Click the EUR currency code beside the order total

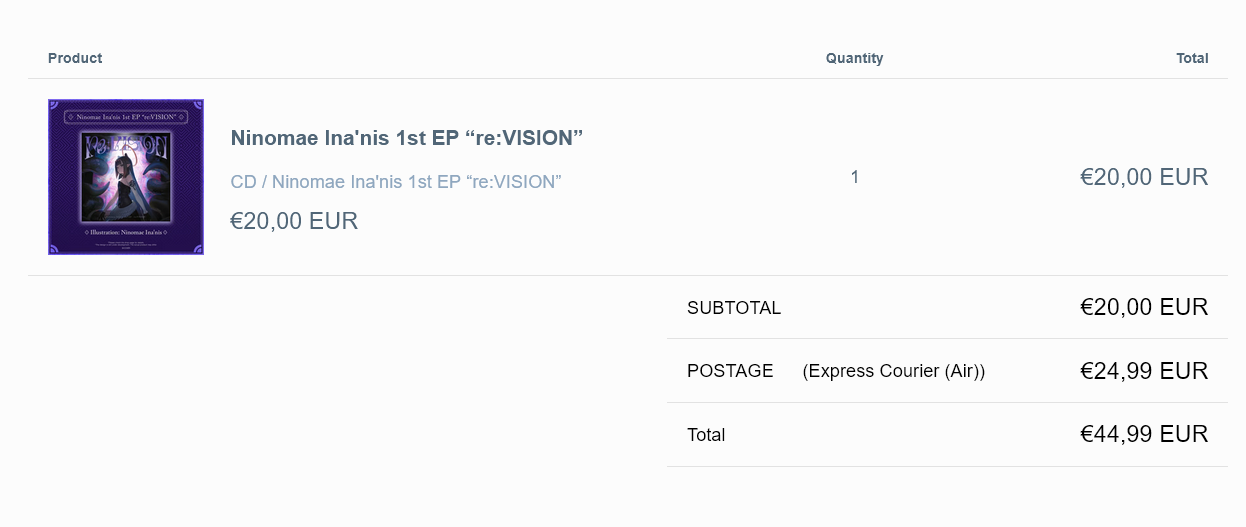pyautogui.click(x=1184, y=434)
